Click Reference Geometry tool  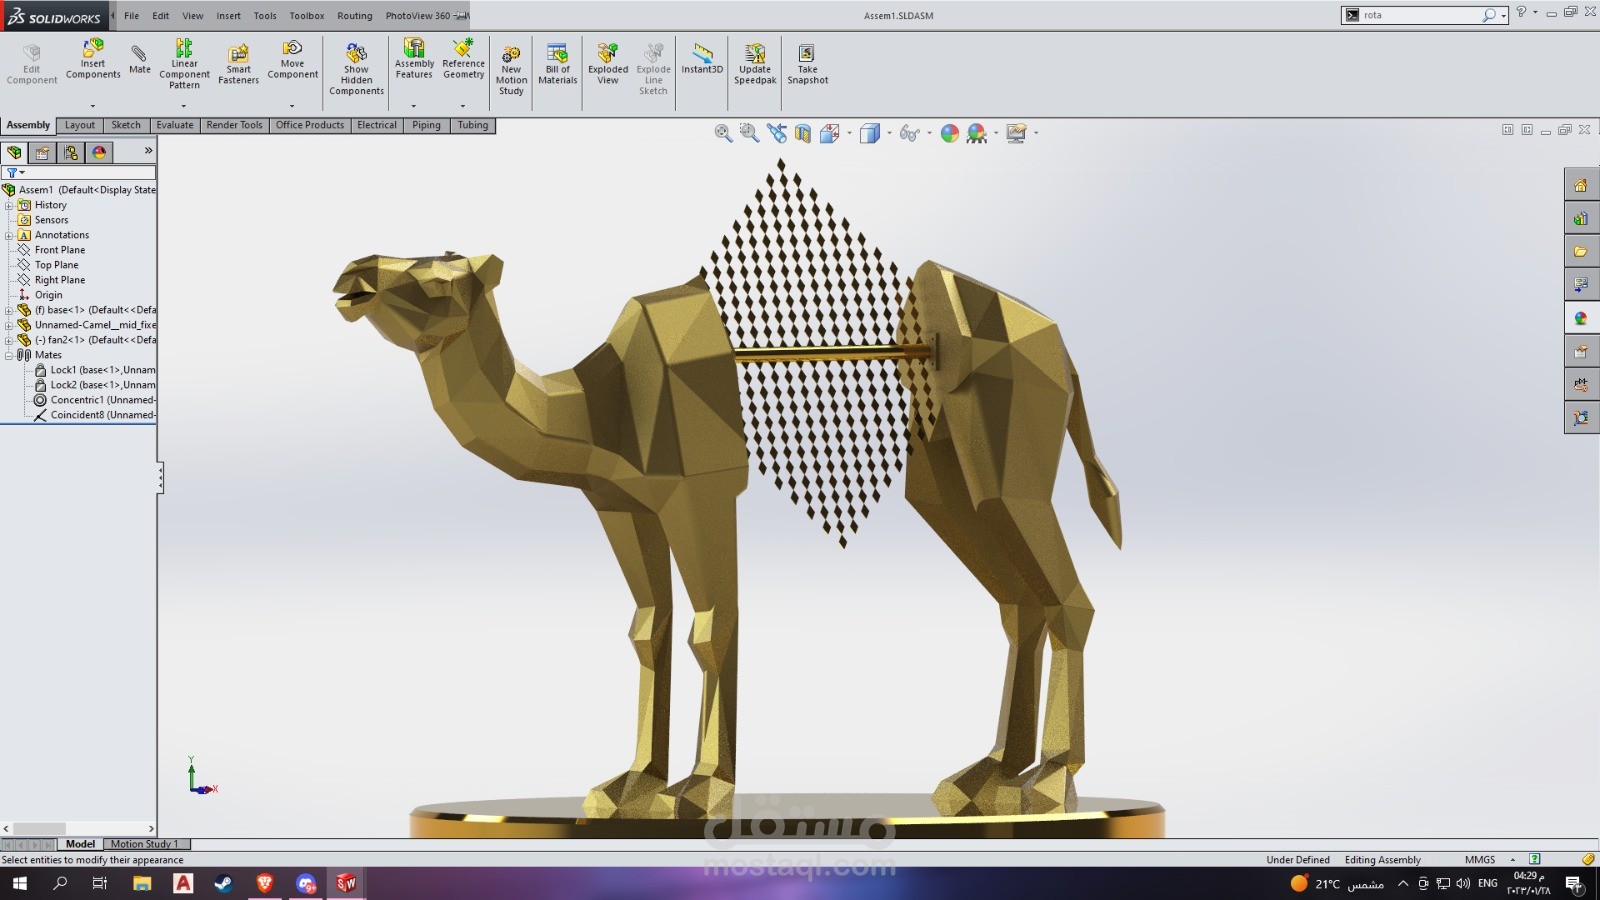point(463,60)
